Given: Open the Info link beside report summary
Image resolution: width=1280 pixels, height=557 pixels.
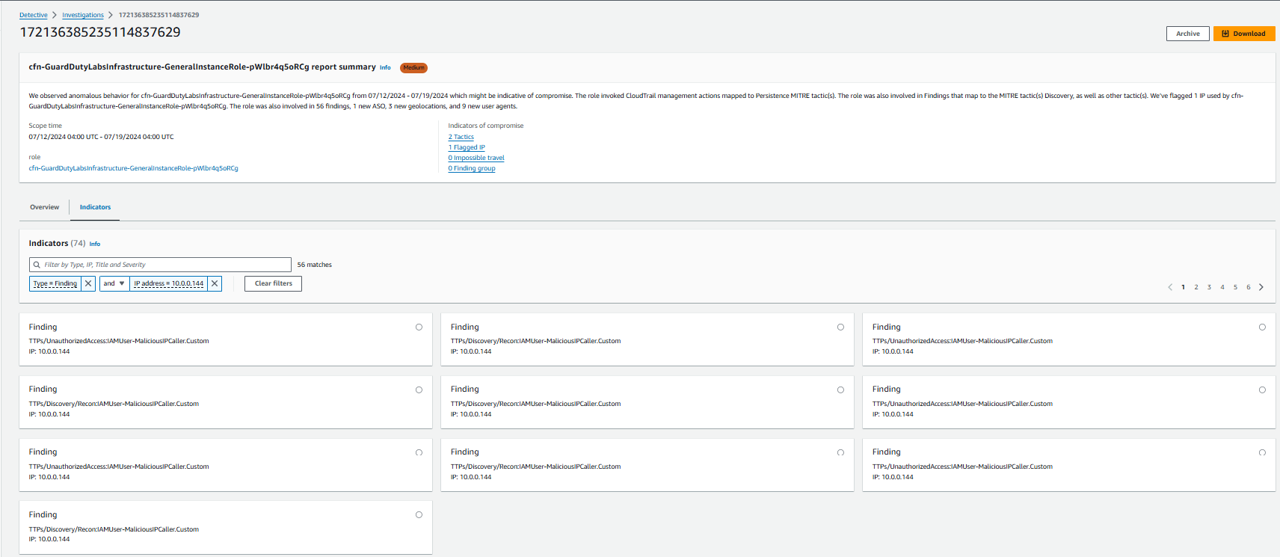Looking at the screenshot, I should (385, 68).
